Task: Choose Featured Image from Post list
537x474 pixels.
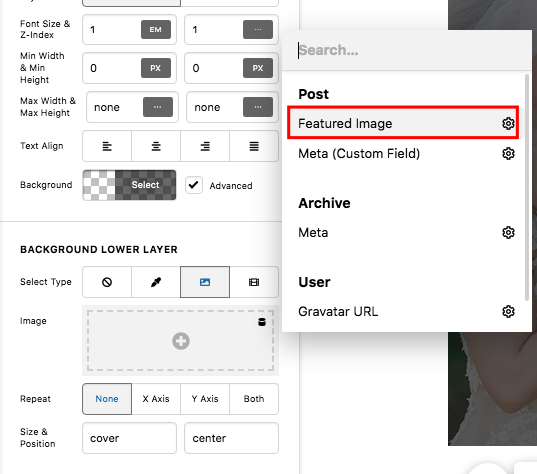Action: tap(403, 123)
